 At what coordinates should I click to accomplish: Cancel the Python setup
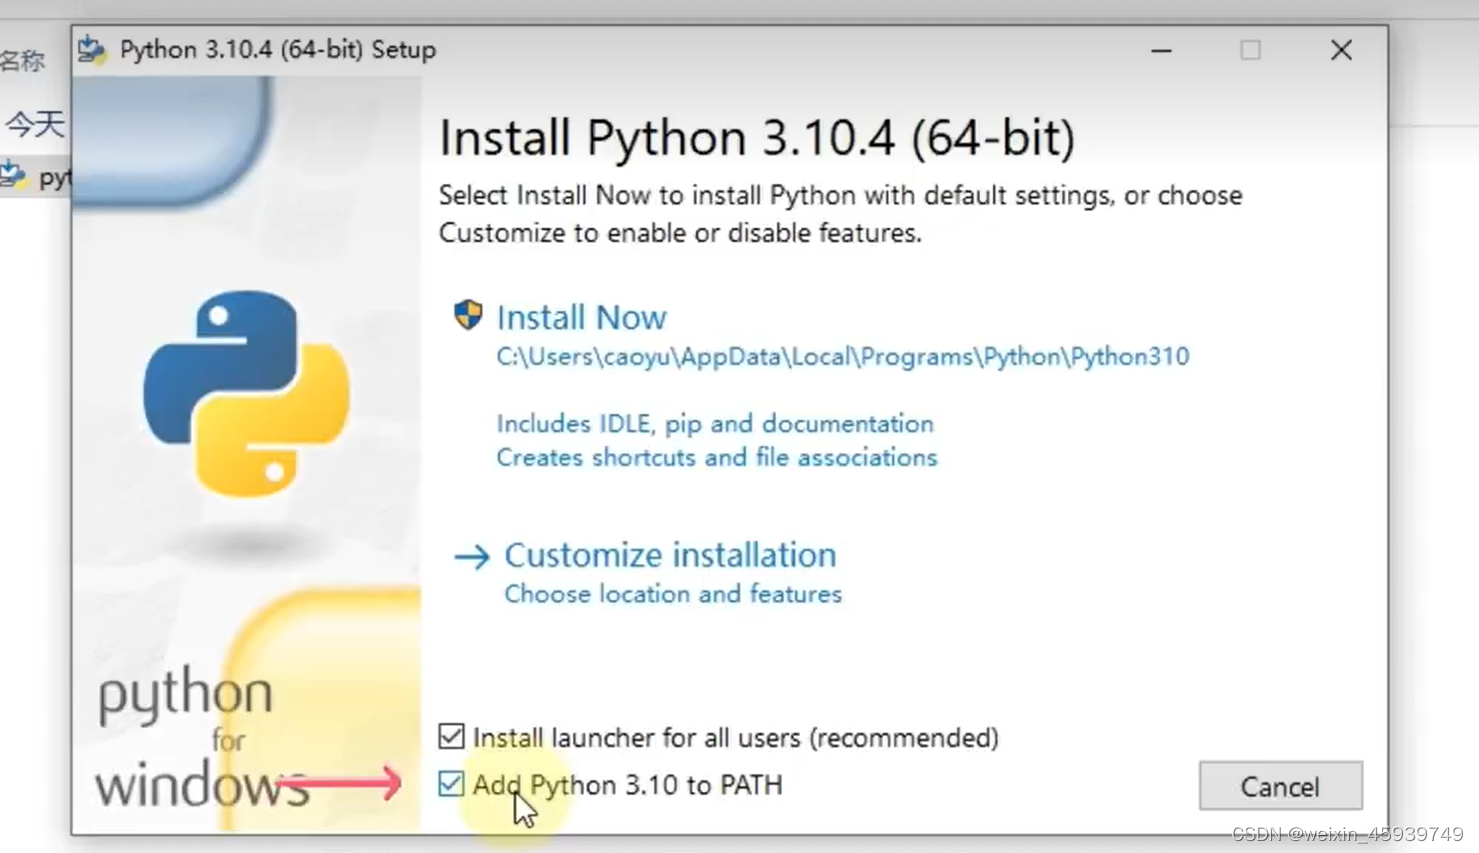tap(1280, 786)
